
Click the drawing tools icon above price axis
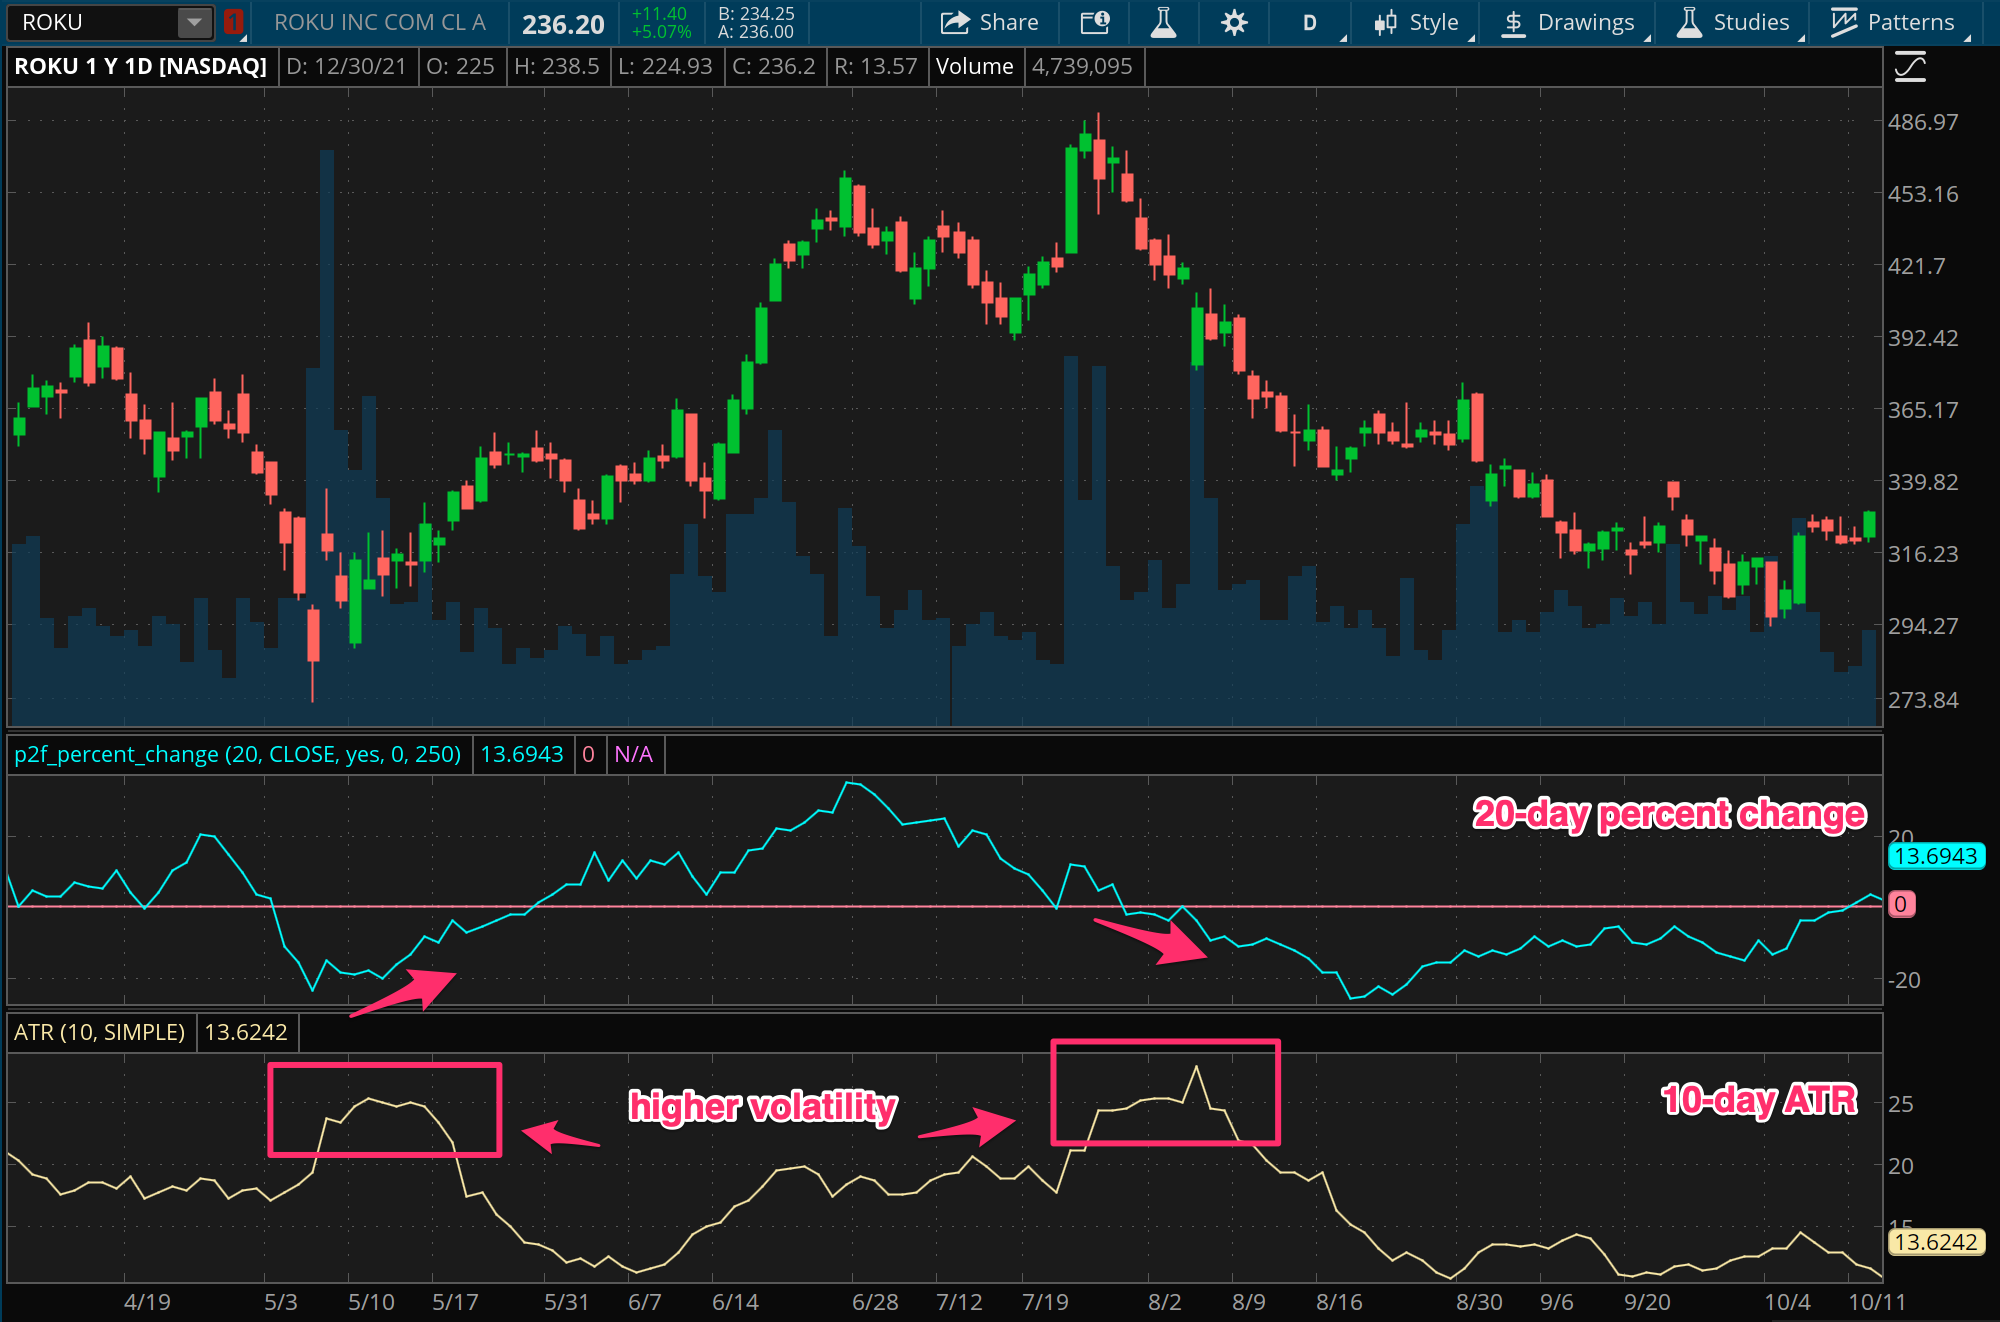coord(1910,67)
